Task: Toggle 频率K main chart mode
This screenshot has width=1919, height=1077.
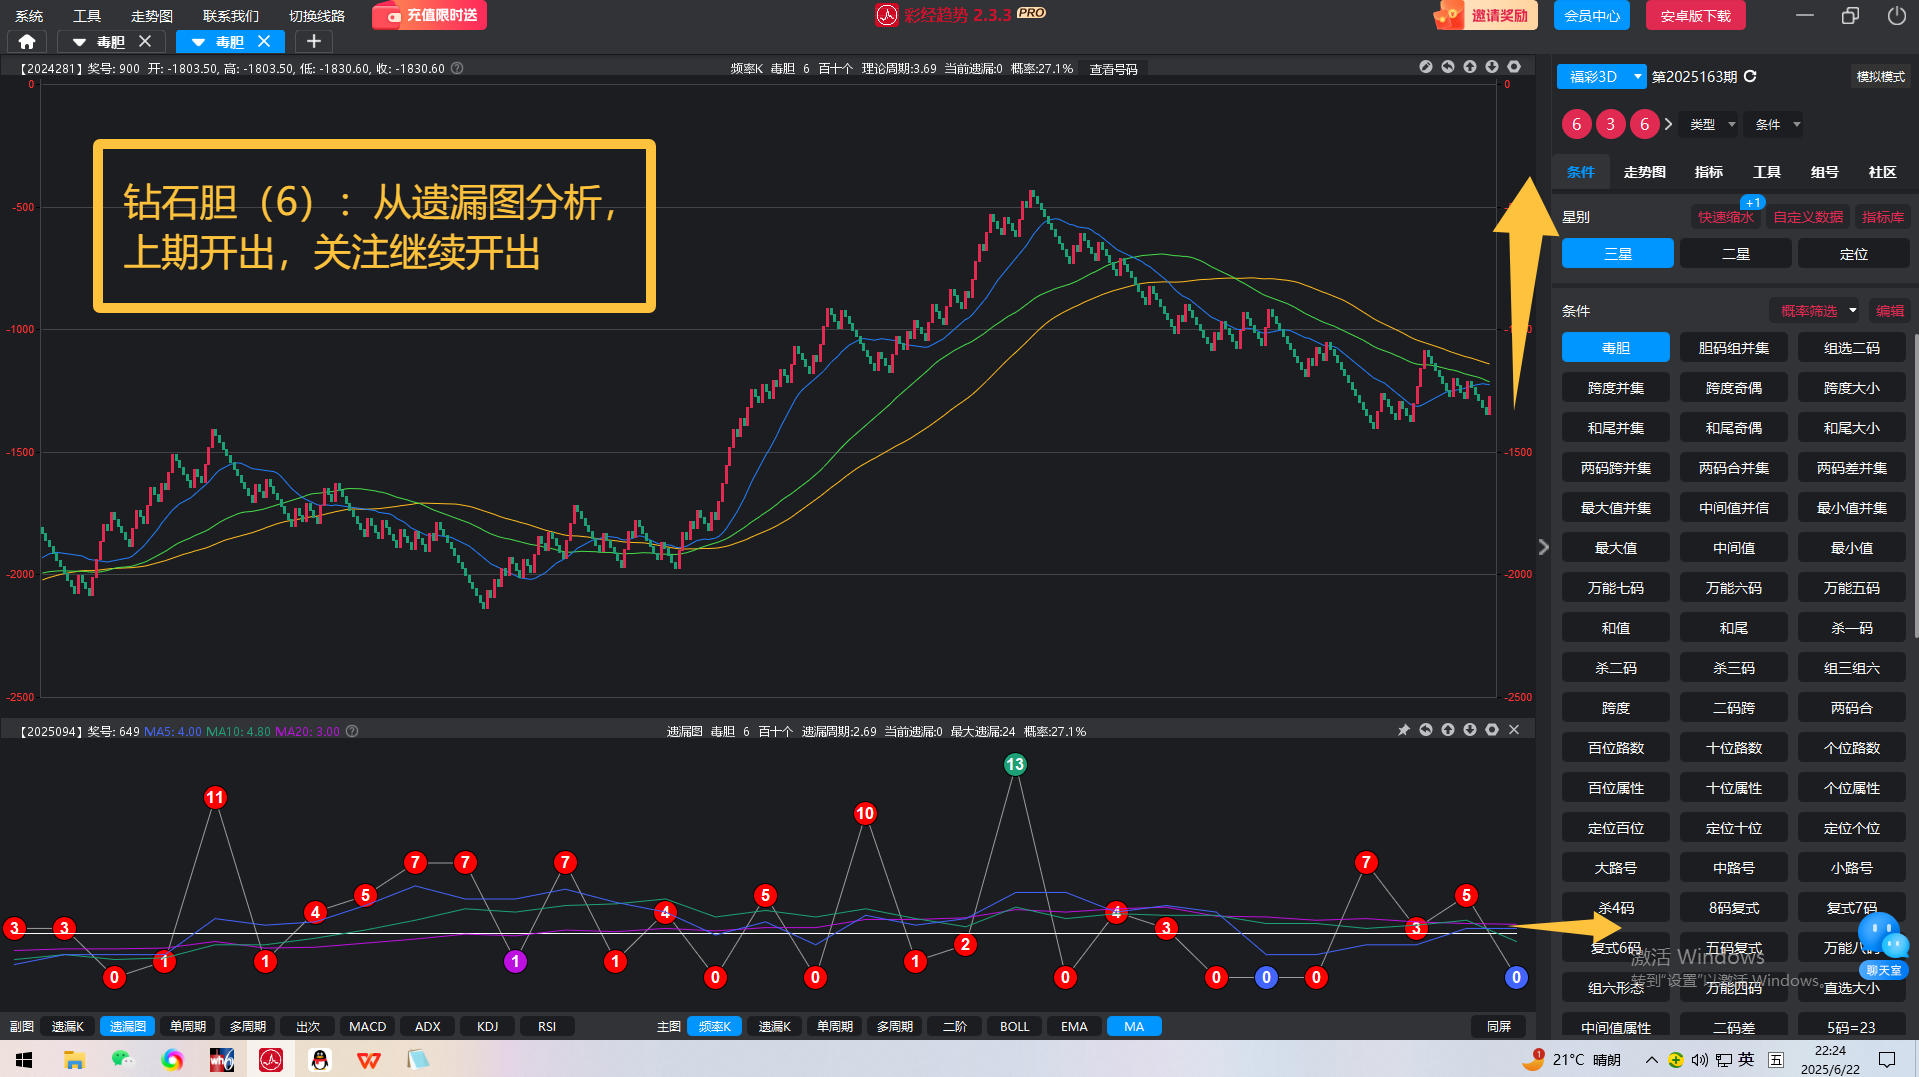Action: click(x=714, y=1026)
